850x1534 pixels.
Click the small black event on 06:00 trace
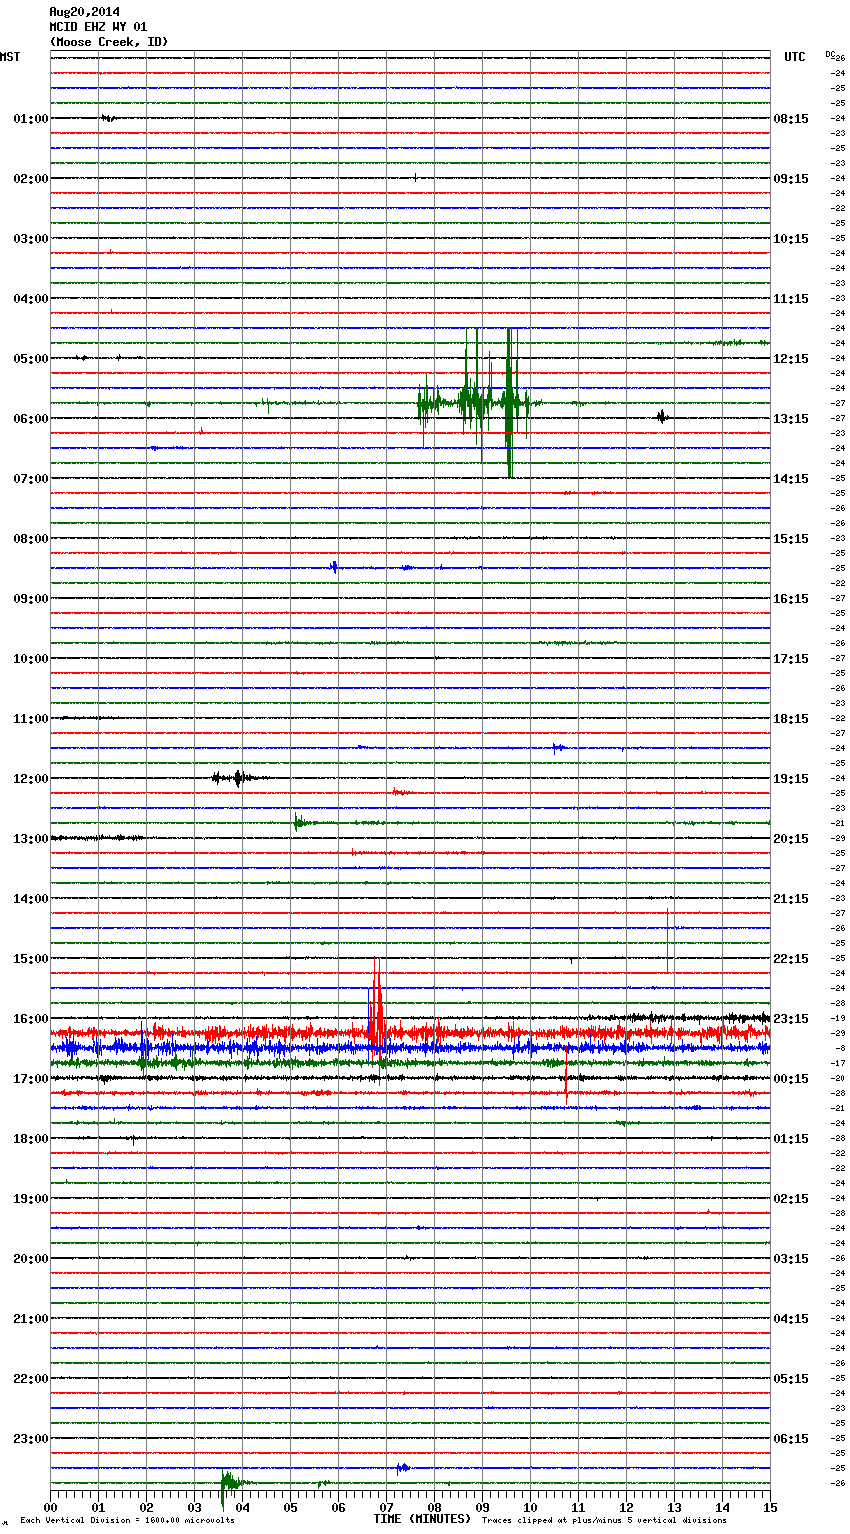pos(662,417)
